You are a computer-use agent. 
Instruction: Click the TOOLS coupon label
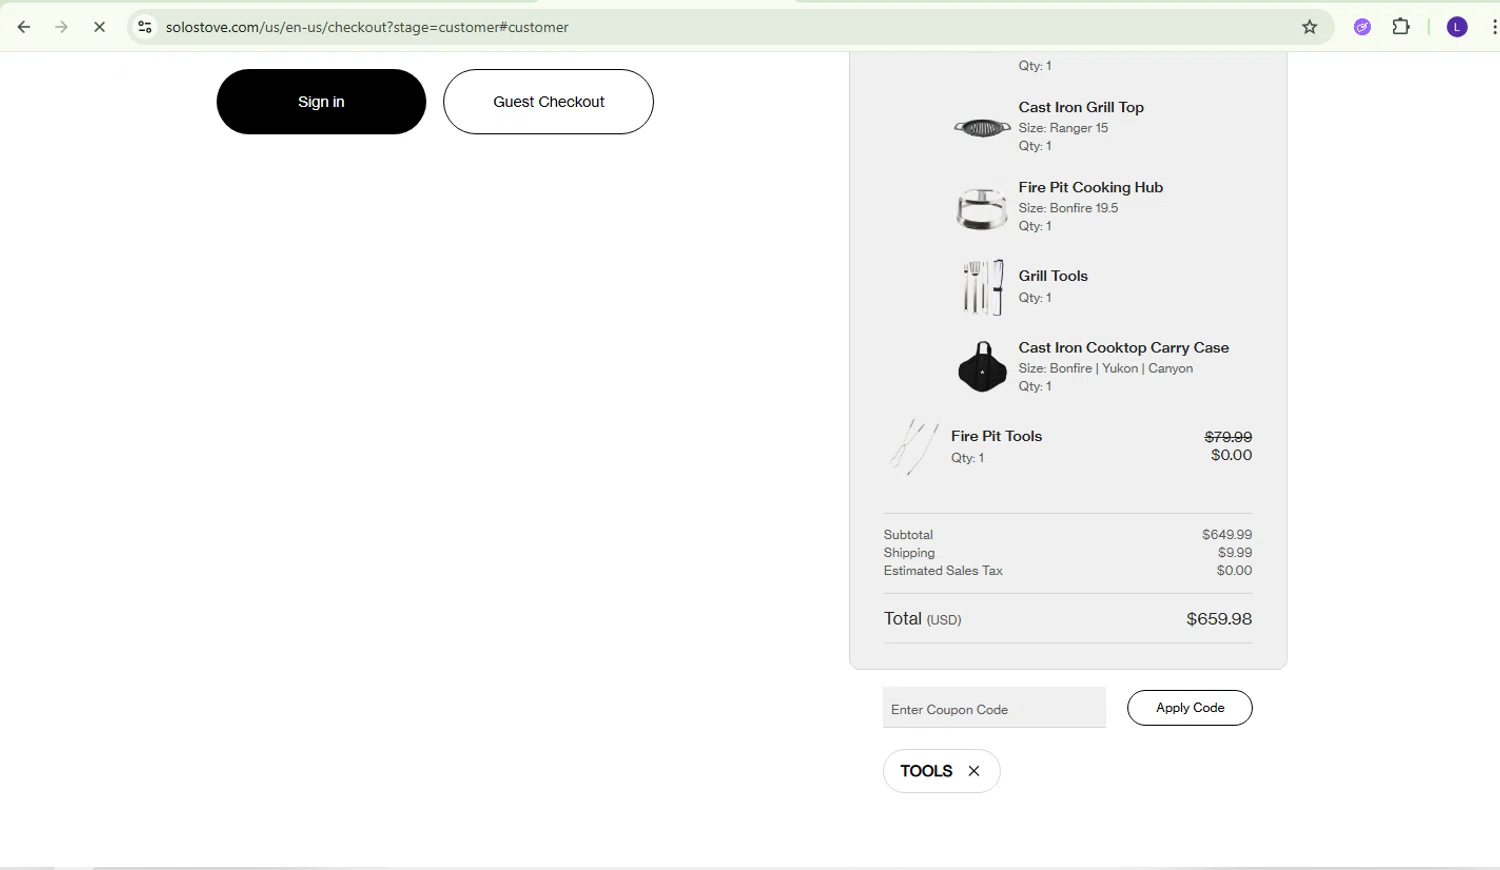pos(926,771)
